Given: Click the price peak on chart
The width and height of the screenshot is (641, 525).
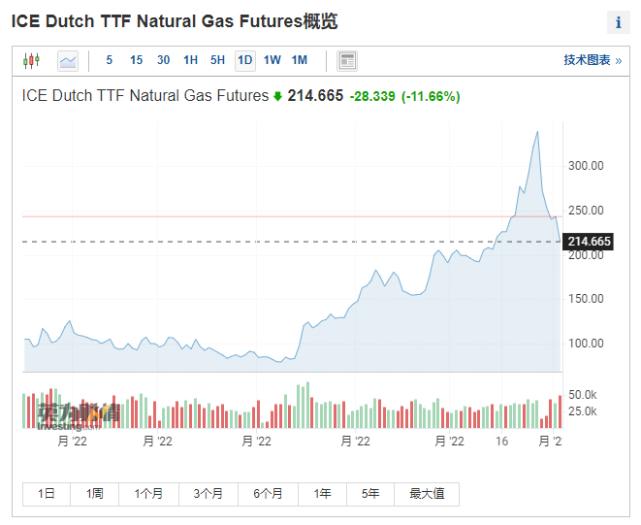Looking at the screenshot, I should [x=538, y=132].
